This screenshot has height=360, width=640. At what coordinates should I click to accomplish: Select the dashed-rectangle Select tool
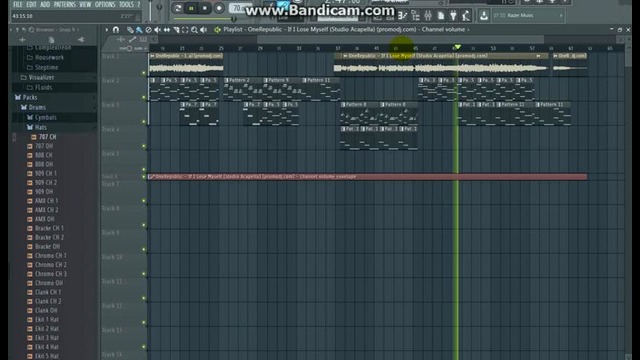click(x=185, y=30)
